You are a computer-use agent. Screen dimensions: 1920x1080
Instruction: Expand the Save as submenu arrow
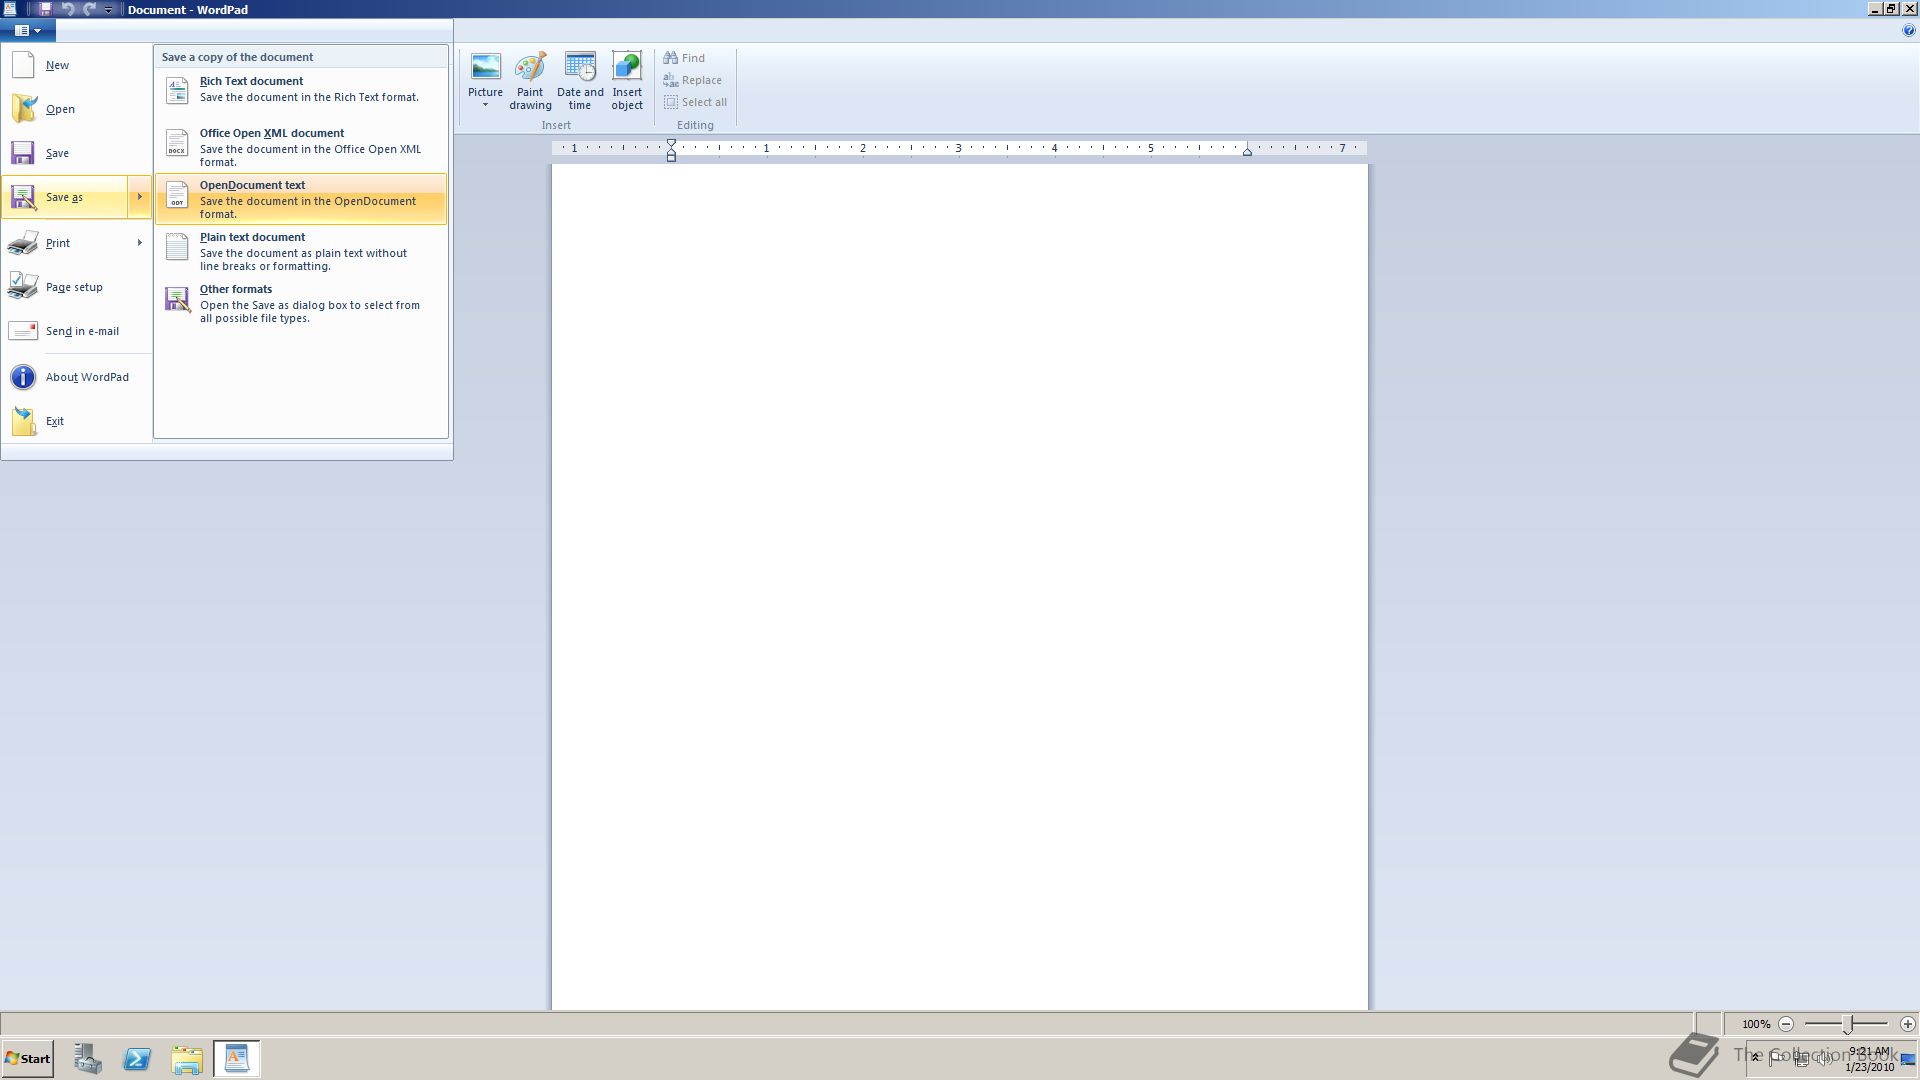point(140,197)
